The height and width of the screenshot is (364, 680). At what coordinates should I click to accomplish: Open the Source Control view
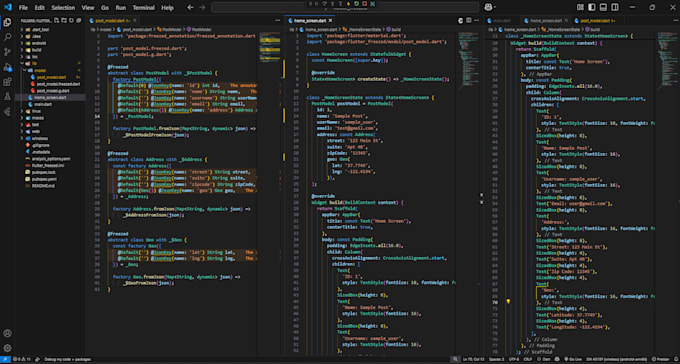(7, 52)
